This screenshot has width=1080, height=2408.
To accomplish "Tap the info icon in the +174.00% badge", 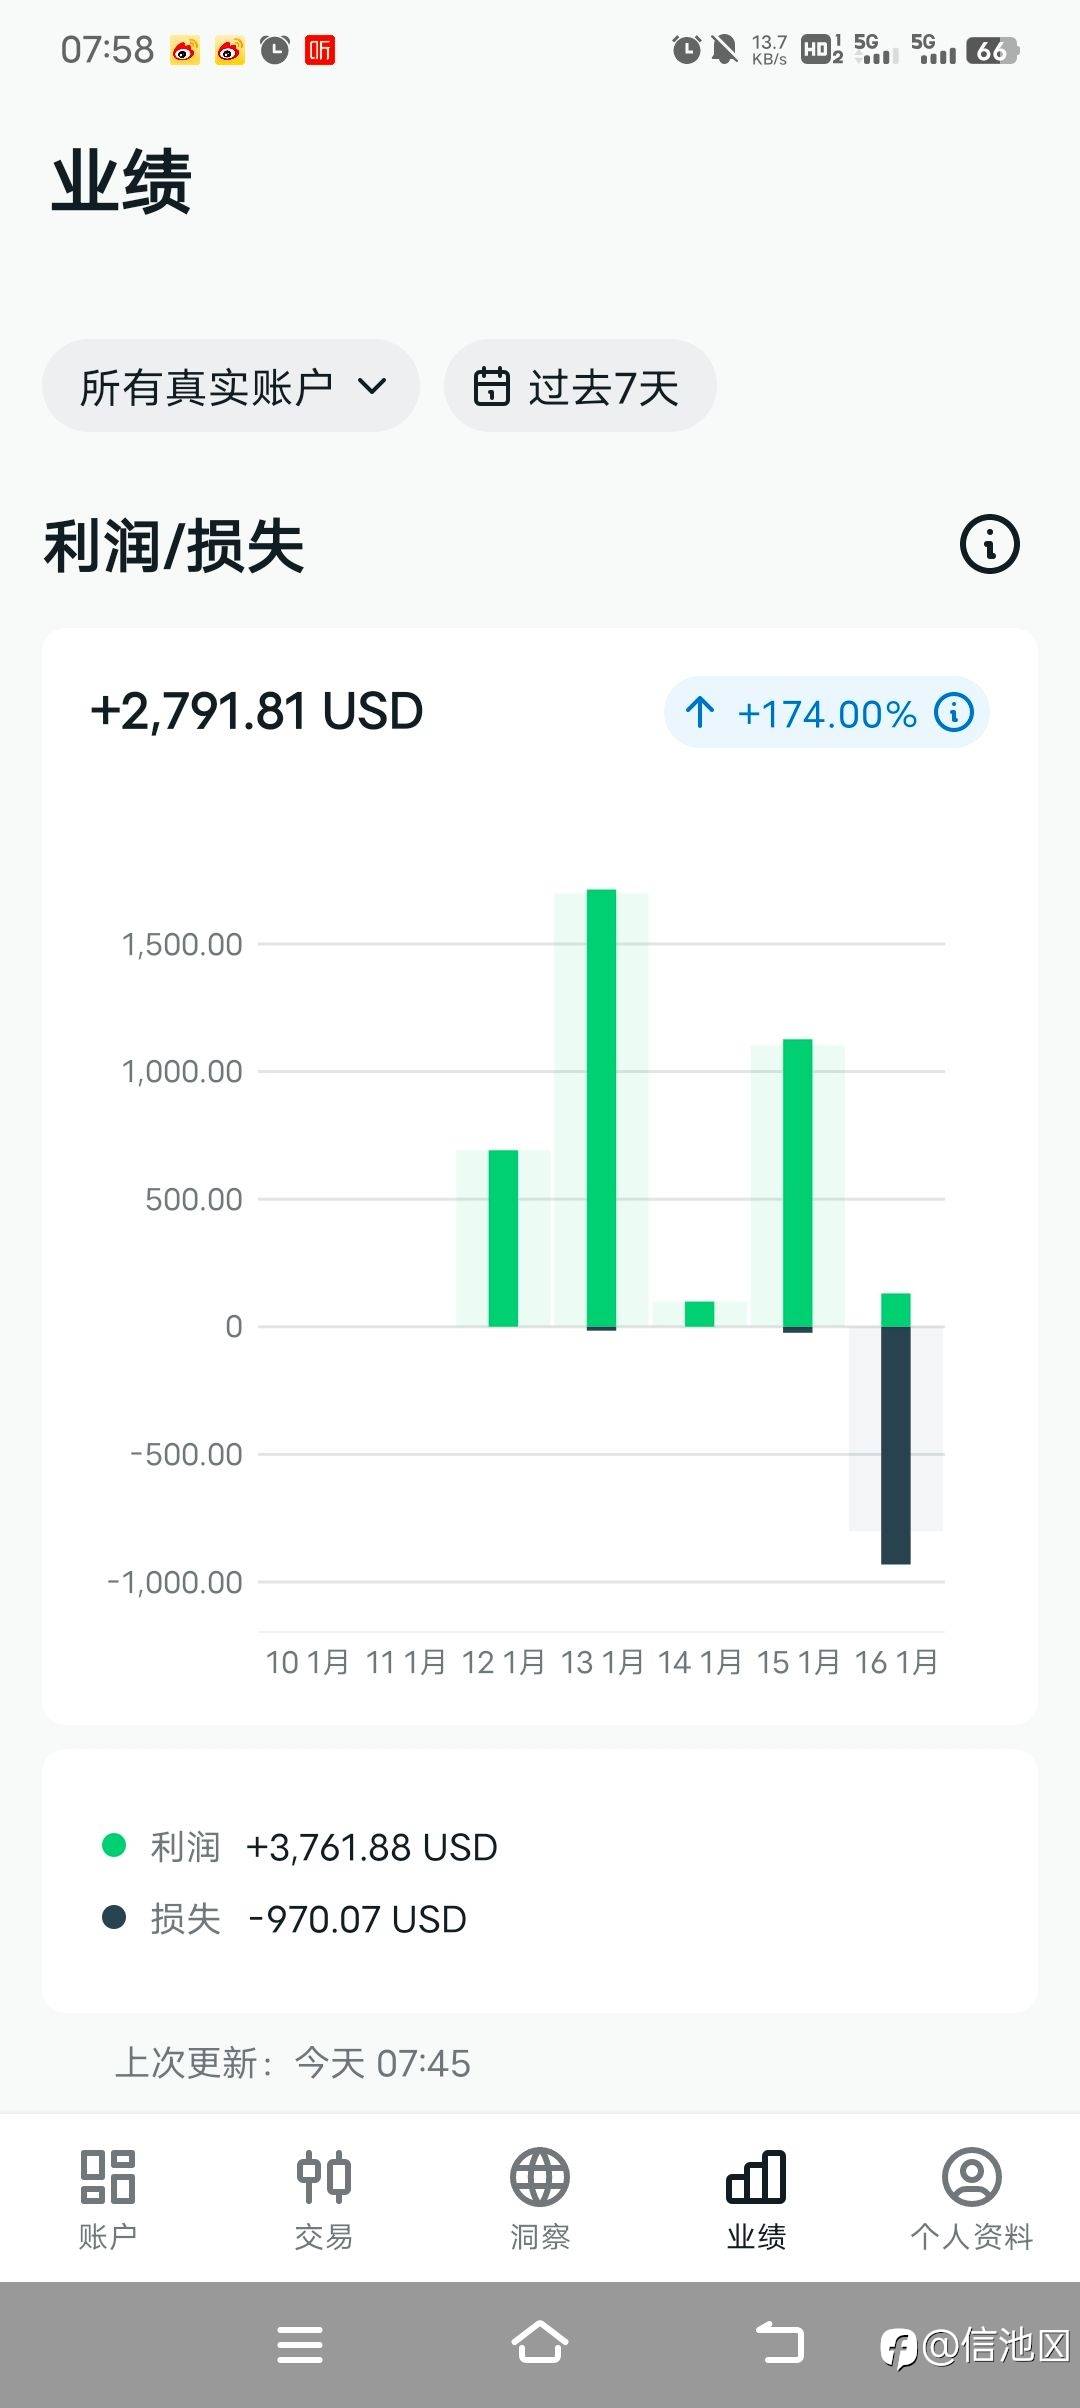I will [954, 713].
